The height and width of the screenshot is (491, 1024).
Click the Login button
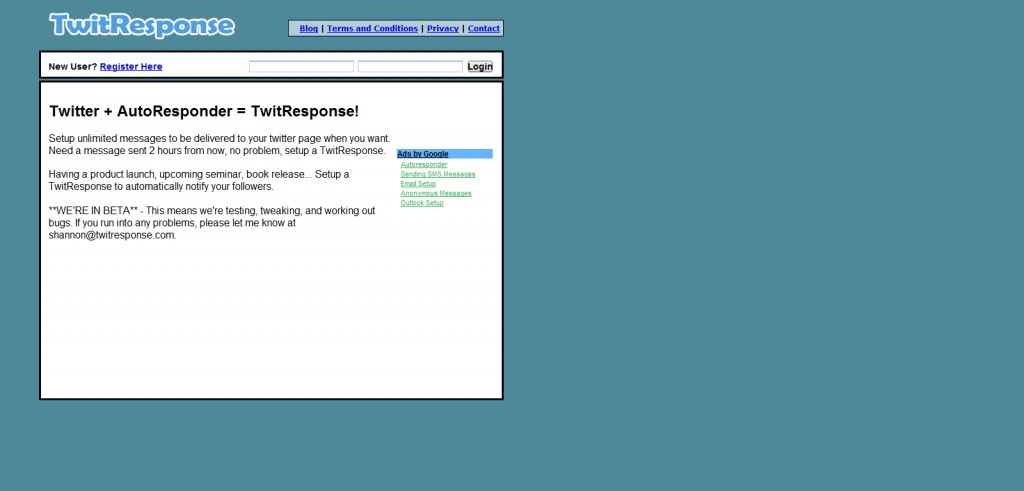pos(480,67)
